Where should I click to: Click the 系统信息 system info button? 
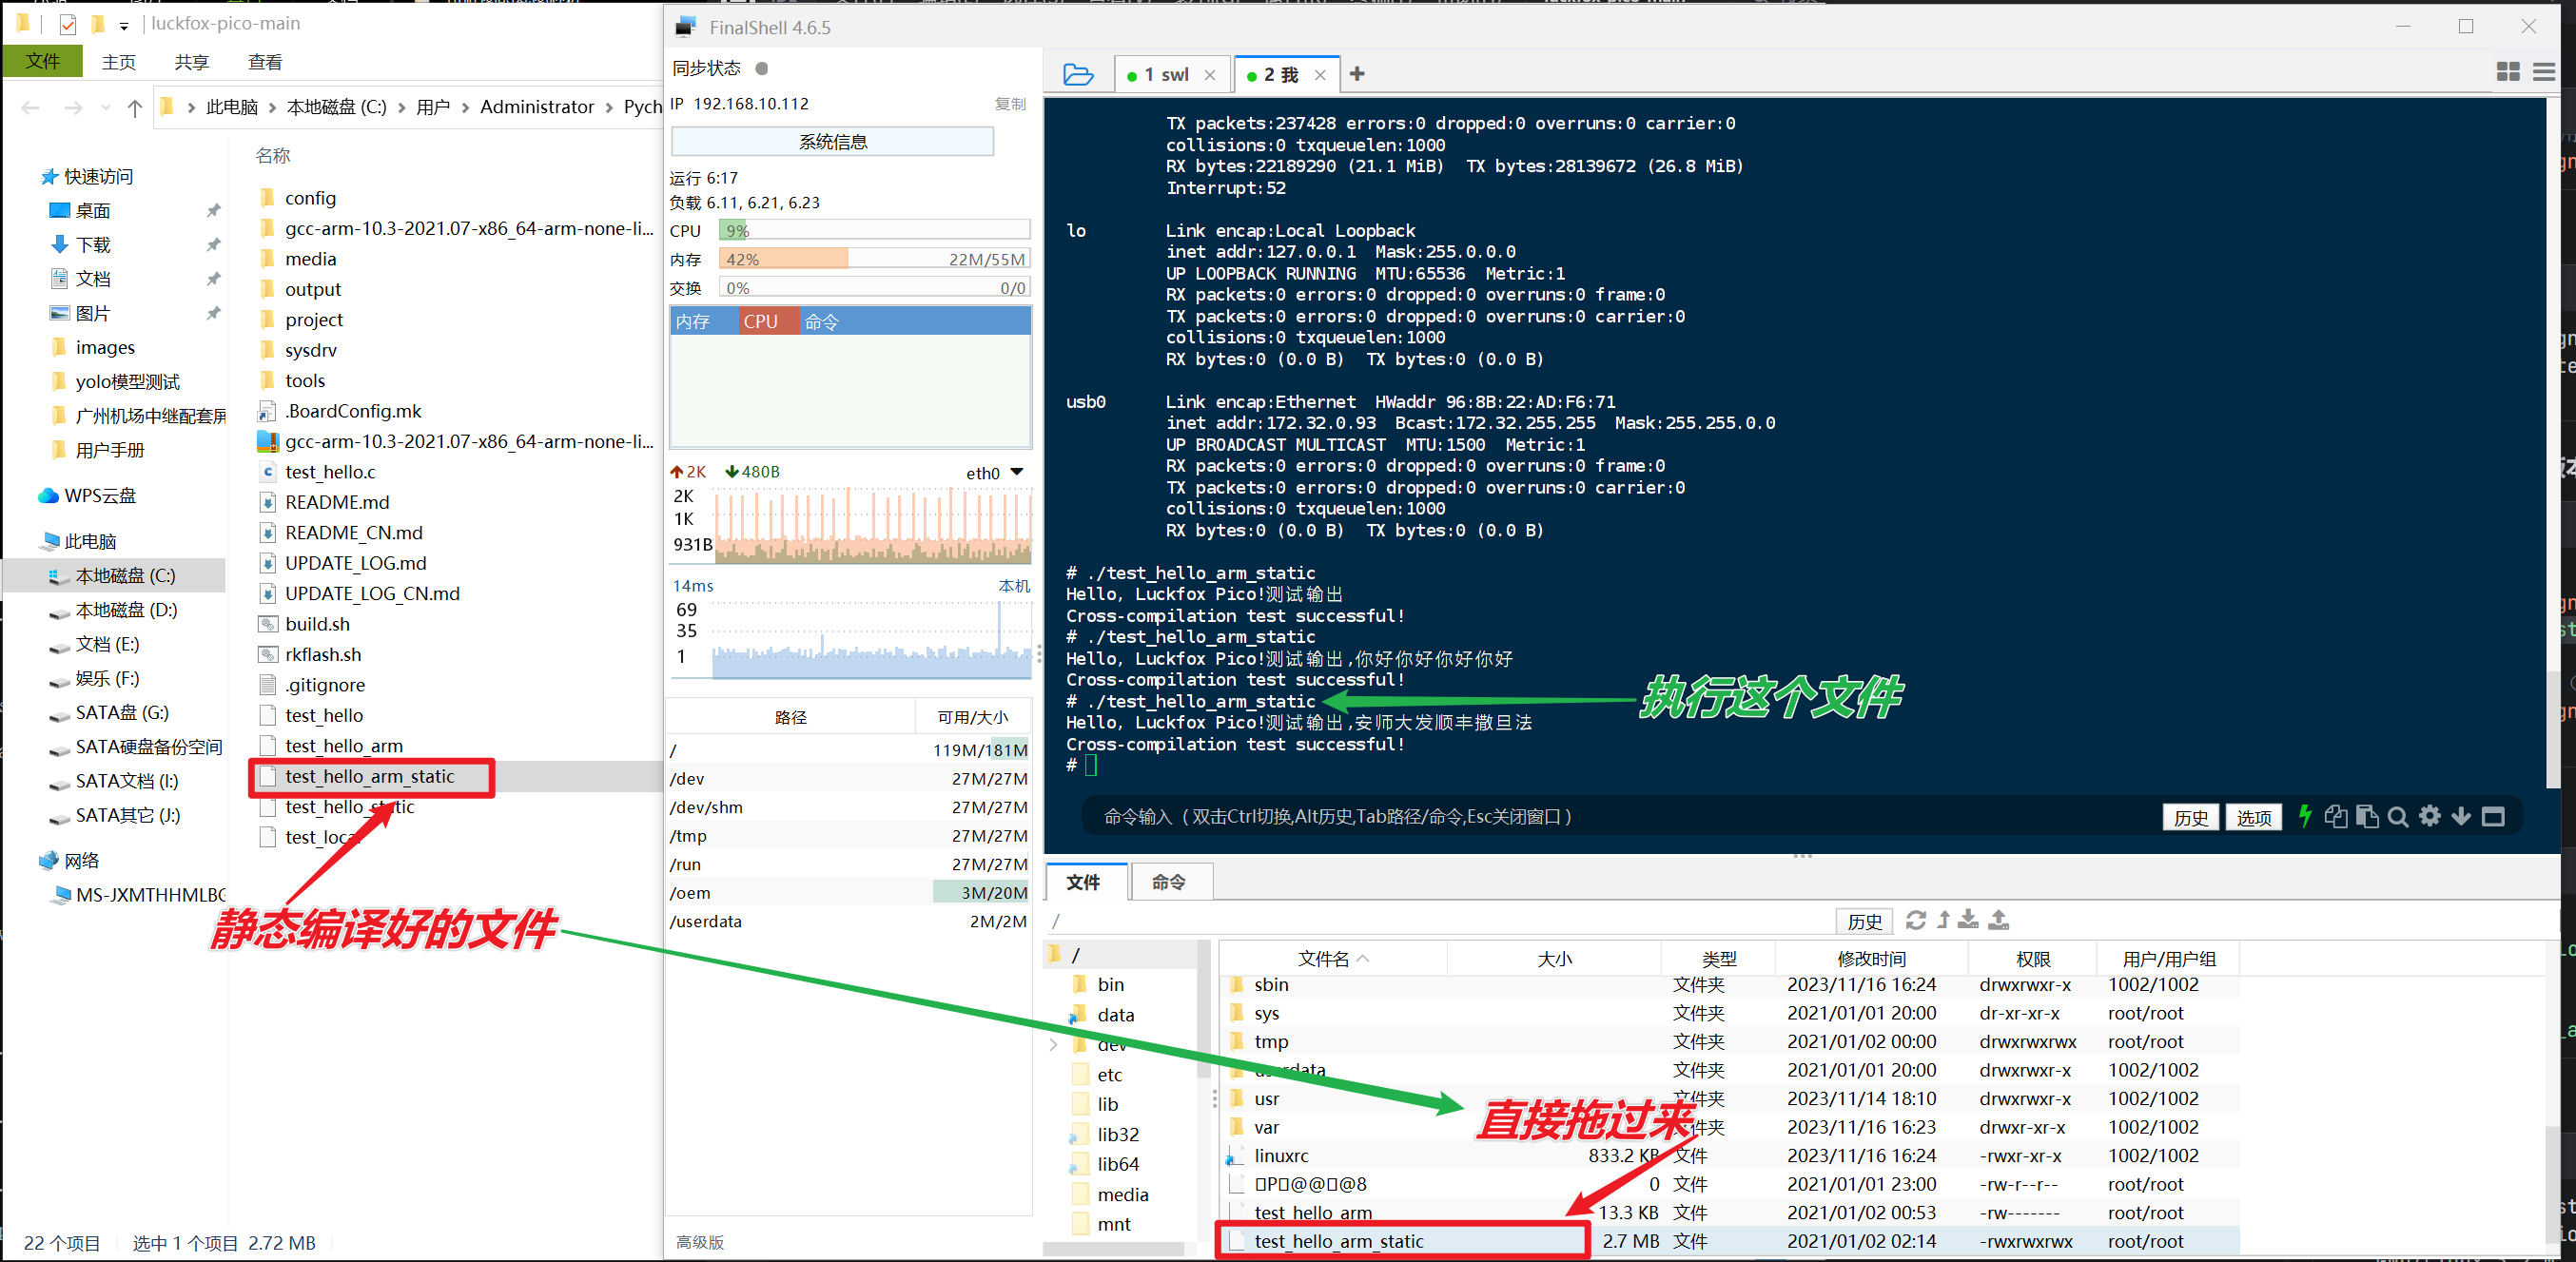[832, 141]
